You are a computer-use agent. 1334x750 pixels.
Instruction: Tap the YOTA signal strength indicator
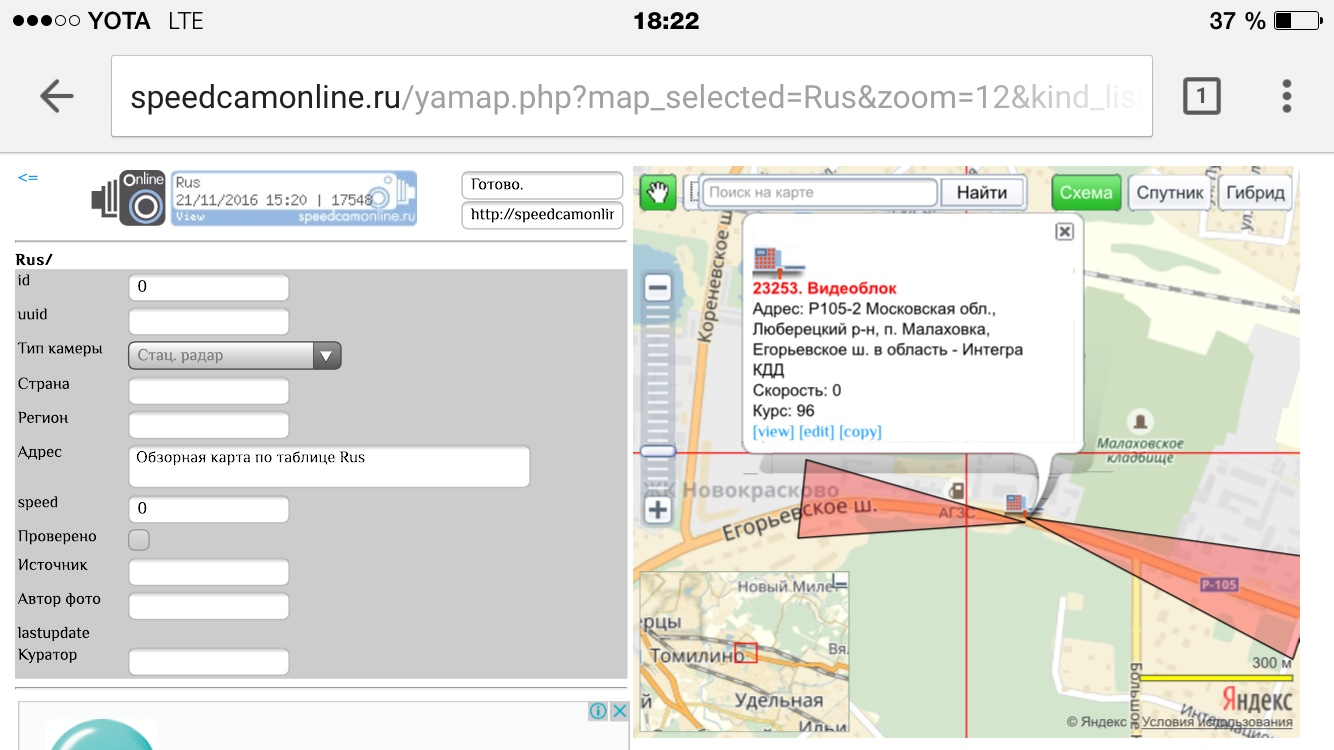45,21
